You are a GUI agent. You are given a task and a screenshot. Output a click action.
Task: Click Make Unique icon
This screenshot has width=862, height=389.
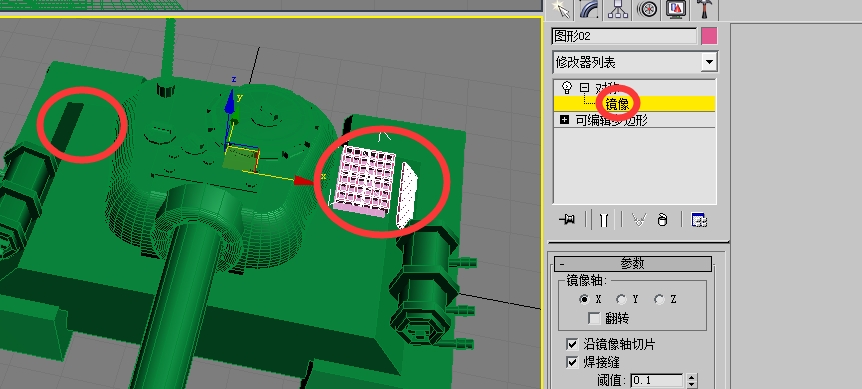[638, 220]
